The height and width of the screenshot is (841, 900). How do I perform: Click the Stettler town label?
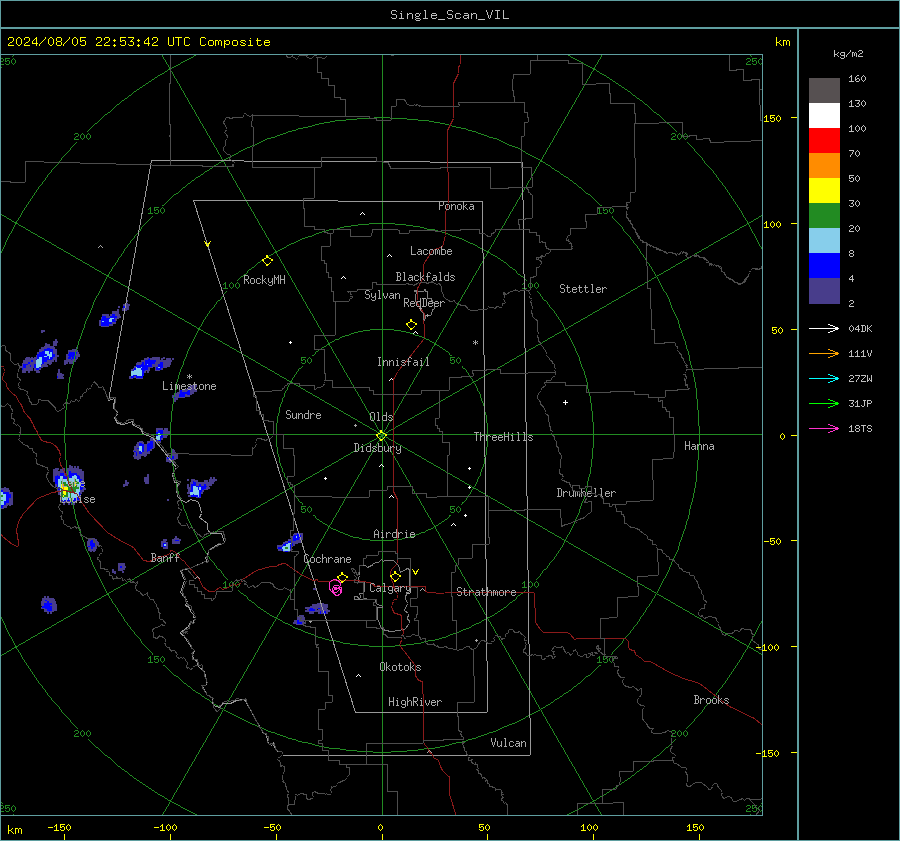click(x=583, y=289)
